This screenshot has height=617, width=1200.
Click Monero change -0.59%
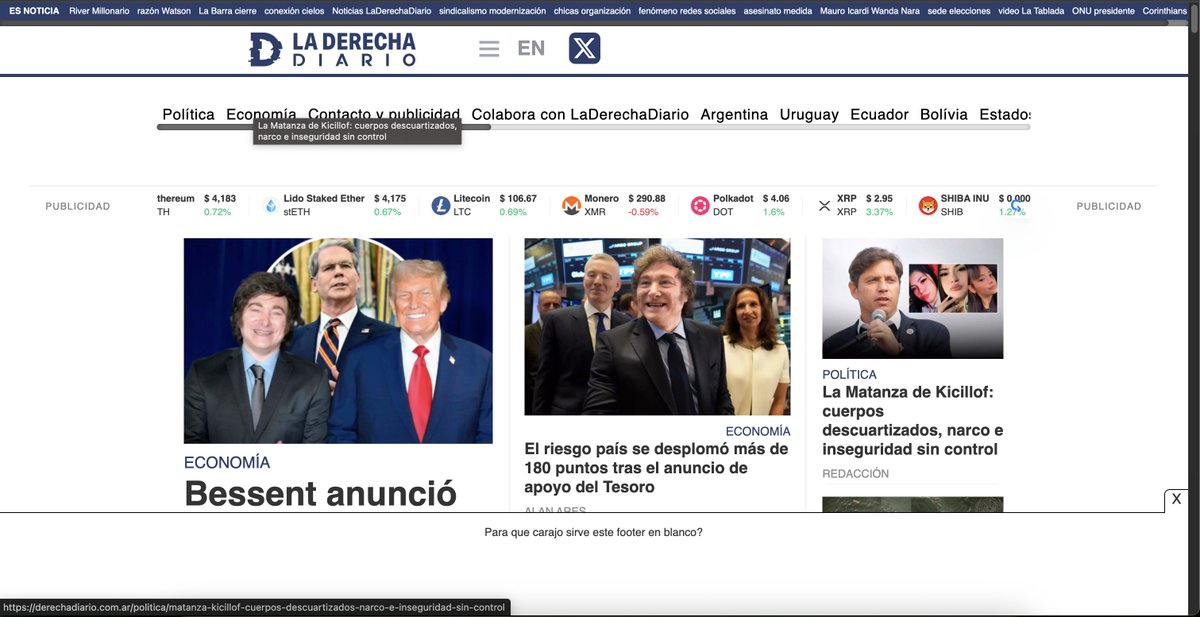643,212
